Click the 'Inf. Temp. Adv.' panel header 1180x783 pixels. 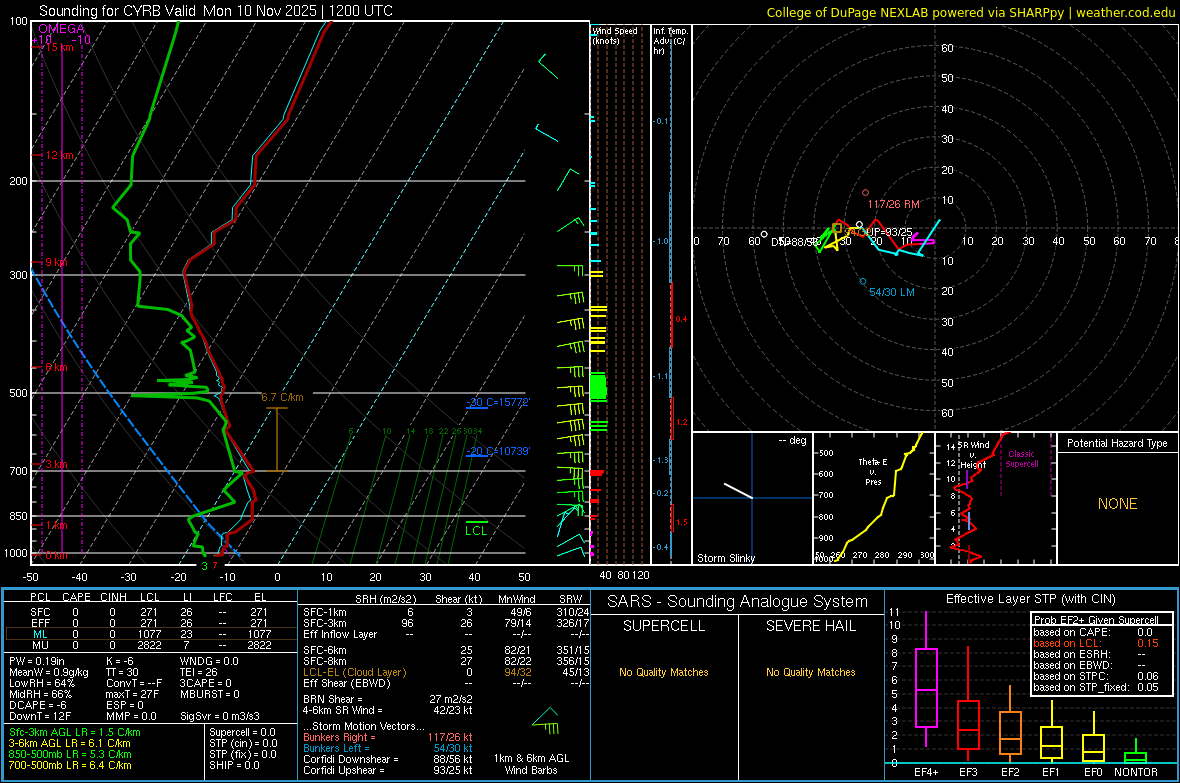coord(669,41)
